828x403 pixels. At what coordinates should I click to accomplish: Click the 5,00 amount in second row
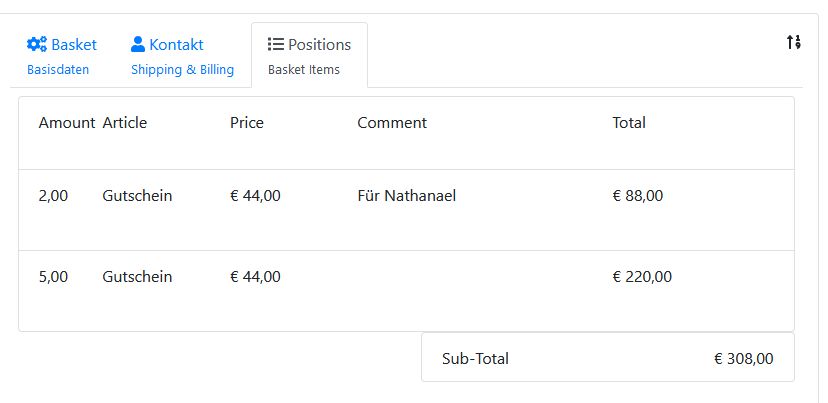pos(53,277)
